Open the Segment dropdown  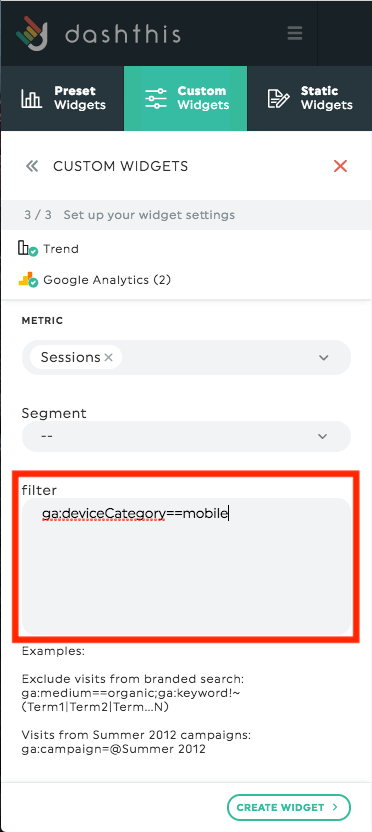(x=186, y=436)
